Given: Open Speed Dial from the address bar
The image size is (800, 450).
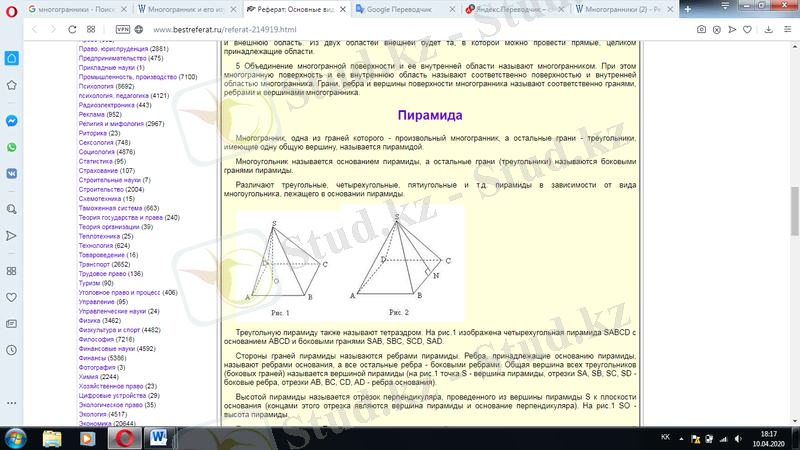Looking at the screenshot, I should tap(91, 30).
